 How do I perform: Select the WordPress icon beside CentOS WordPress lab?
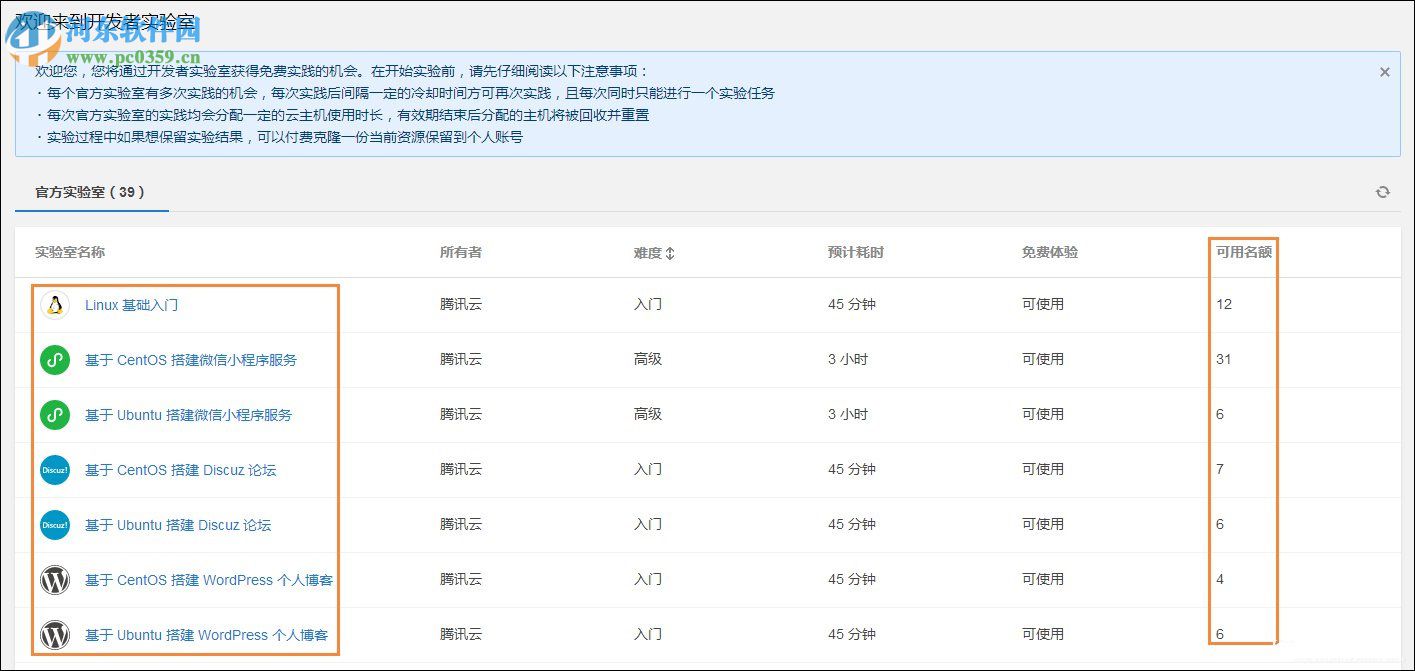pyautogui.click(x=54, y=580)
